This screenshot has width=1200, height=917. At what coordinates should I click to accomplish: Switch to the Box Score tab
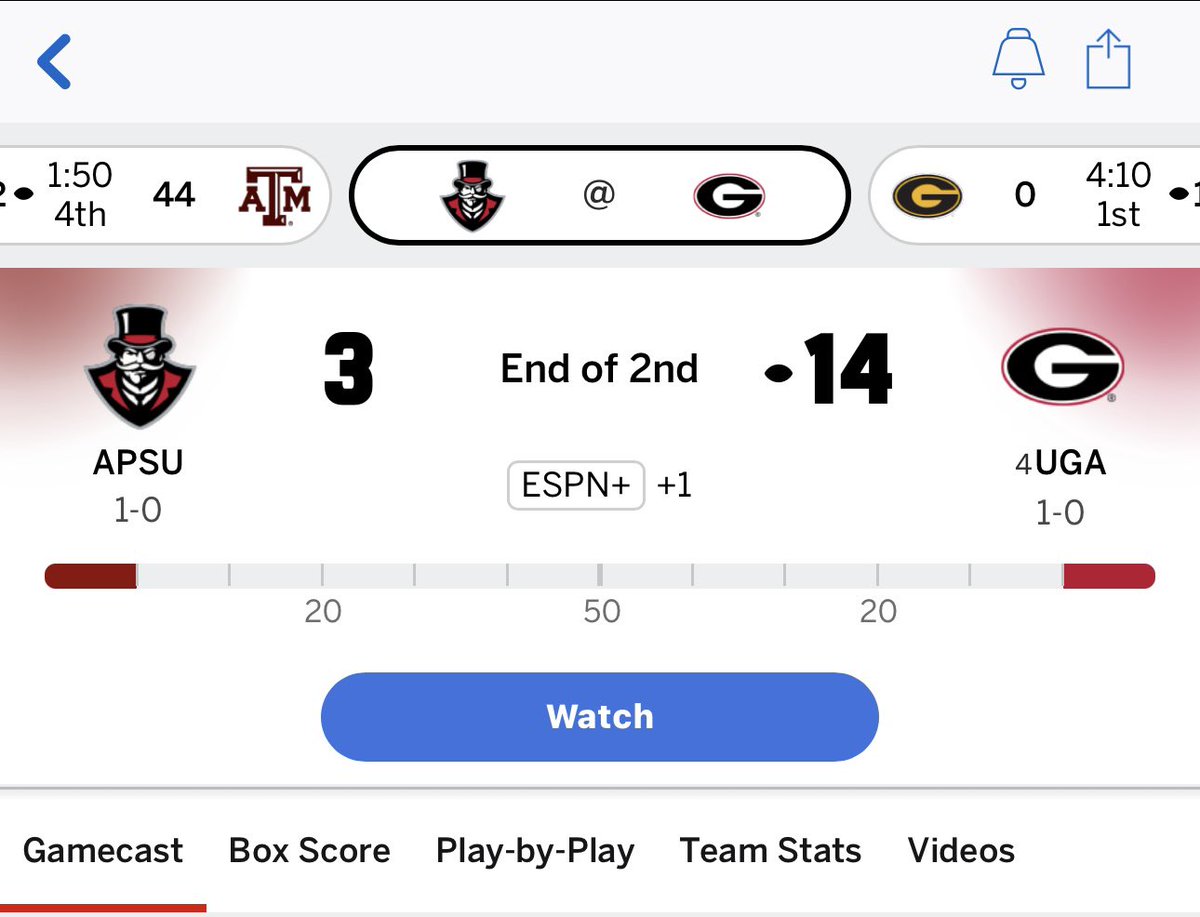pyautogui.click(x=310, y=851)
